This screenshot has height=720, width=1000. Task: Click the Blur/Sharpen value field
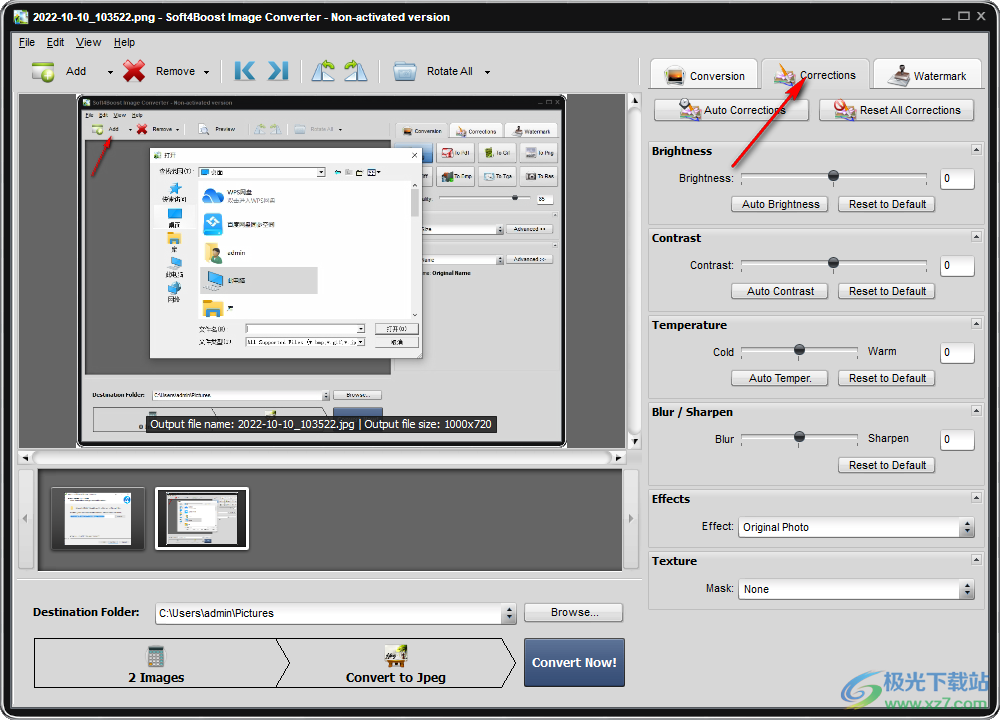point(957,439)
